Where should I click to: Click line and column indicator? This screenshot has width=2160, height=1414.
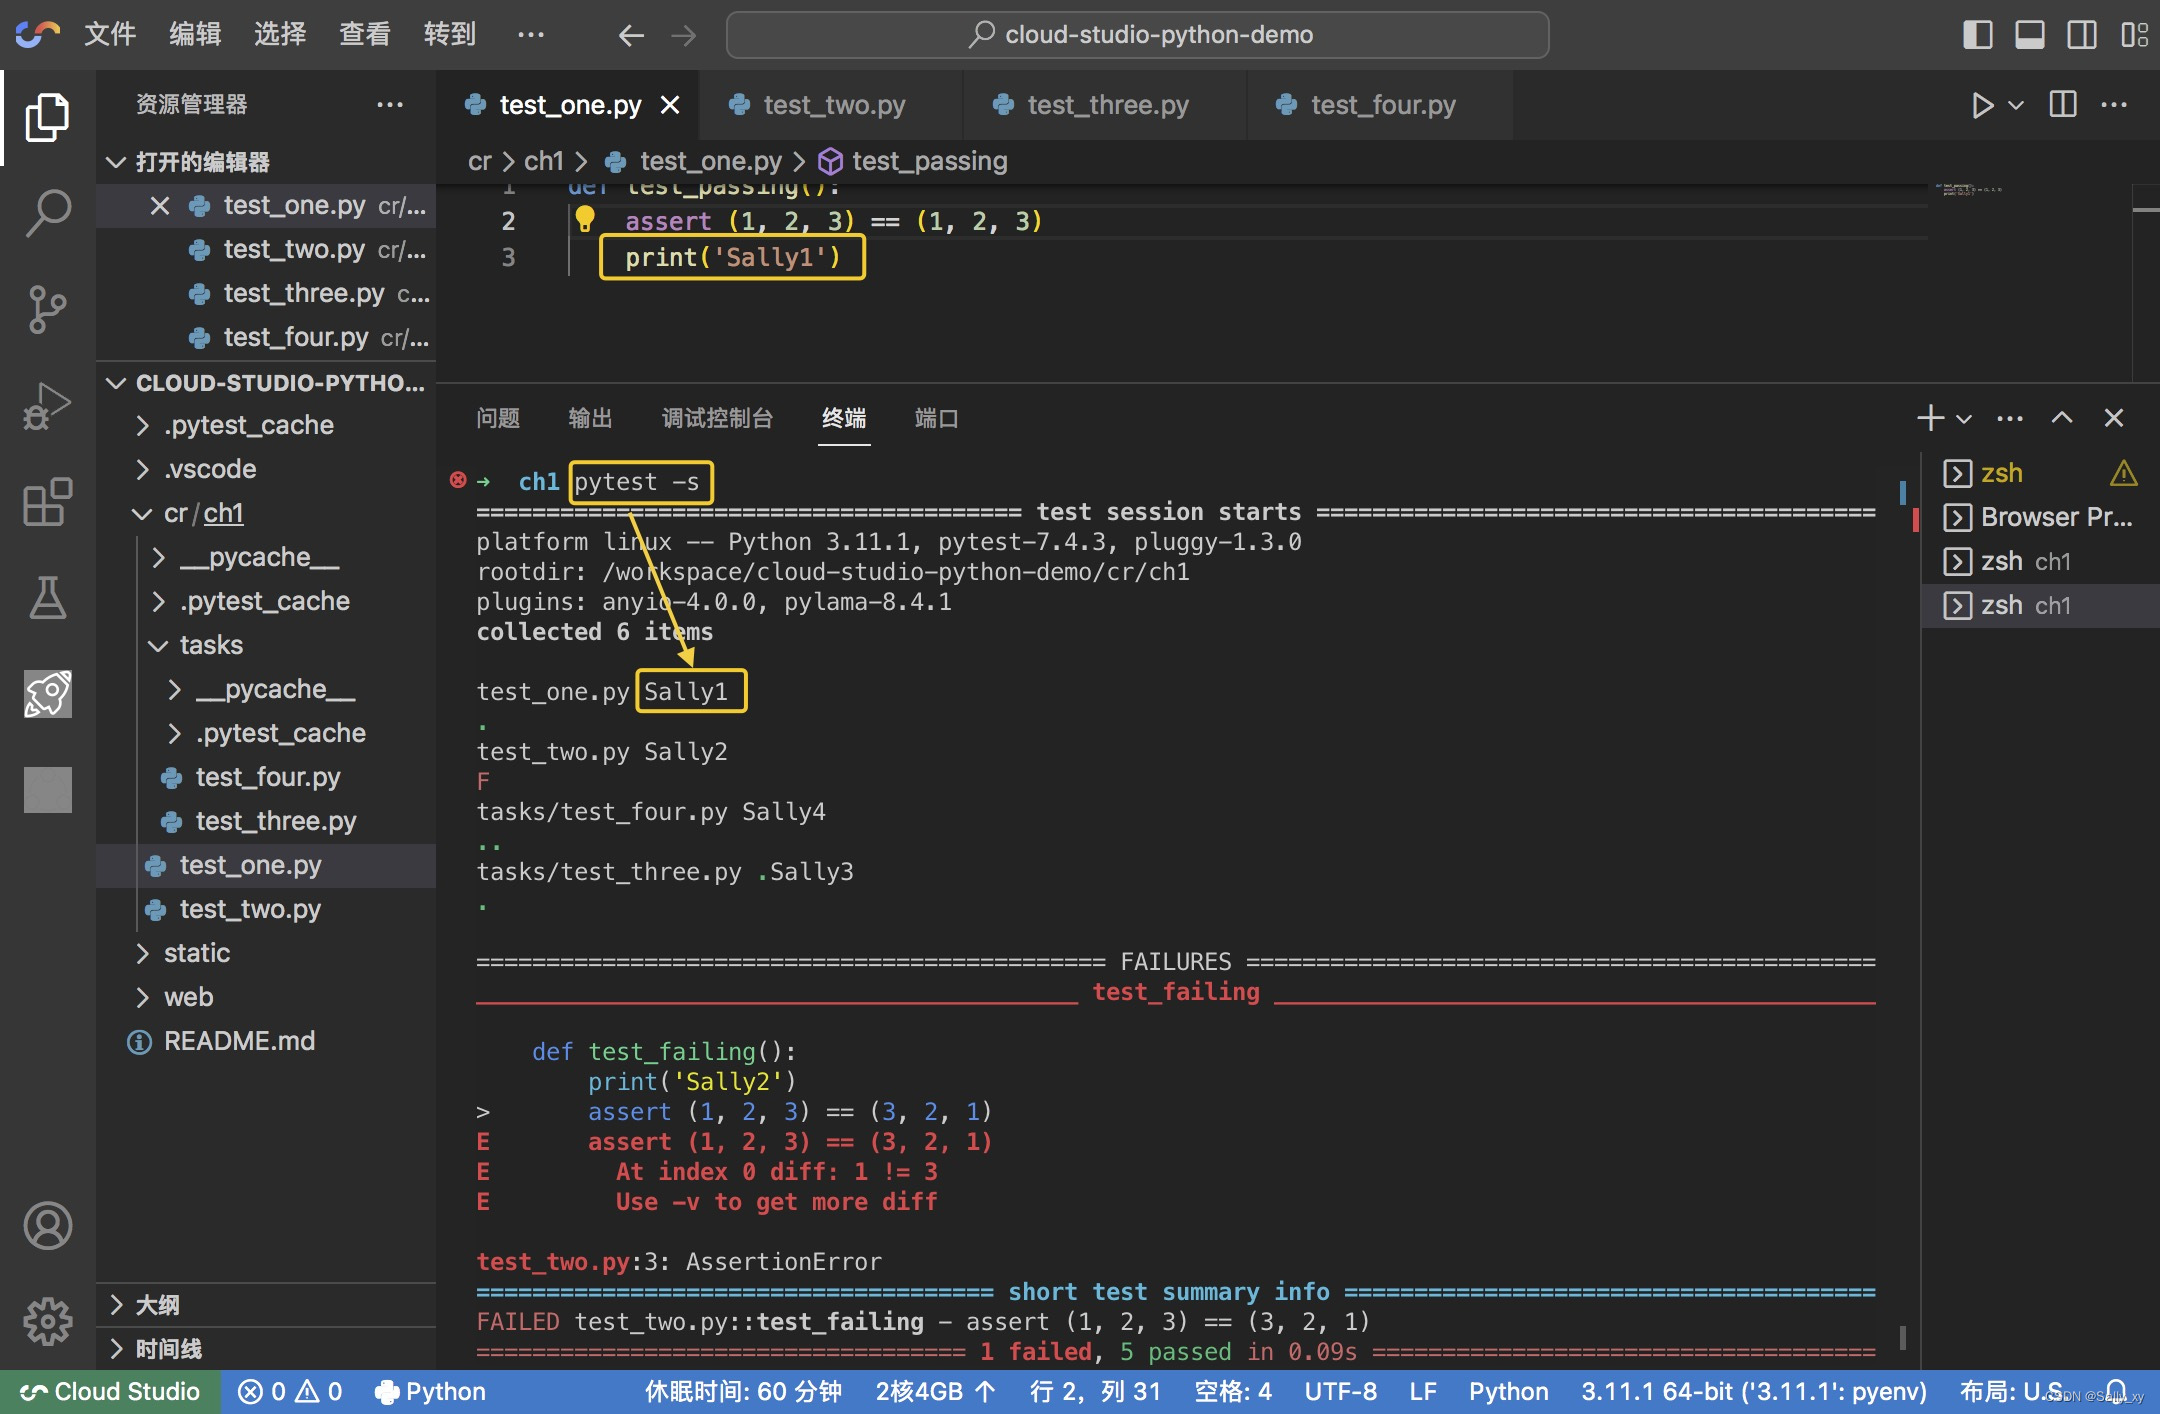[1095, 1392]
